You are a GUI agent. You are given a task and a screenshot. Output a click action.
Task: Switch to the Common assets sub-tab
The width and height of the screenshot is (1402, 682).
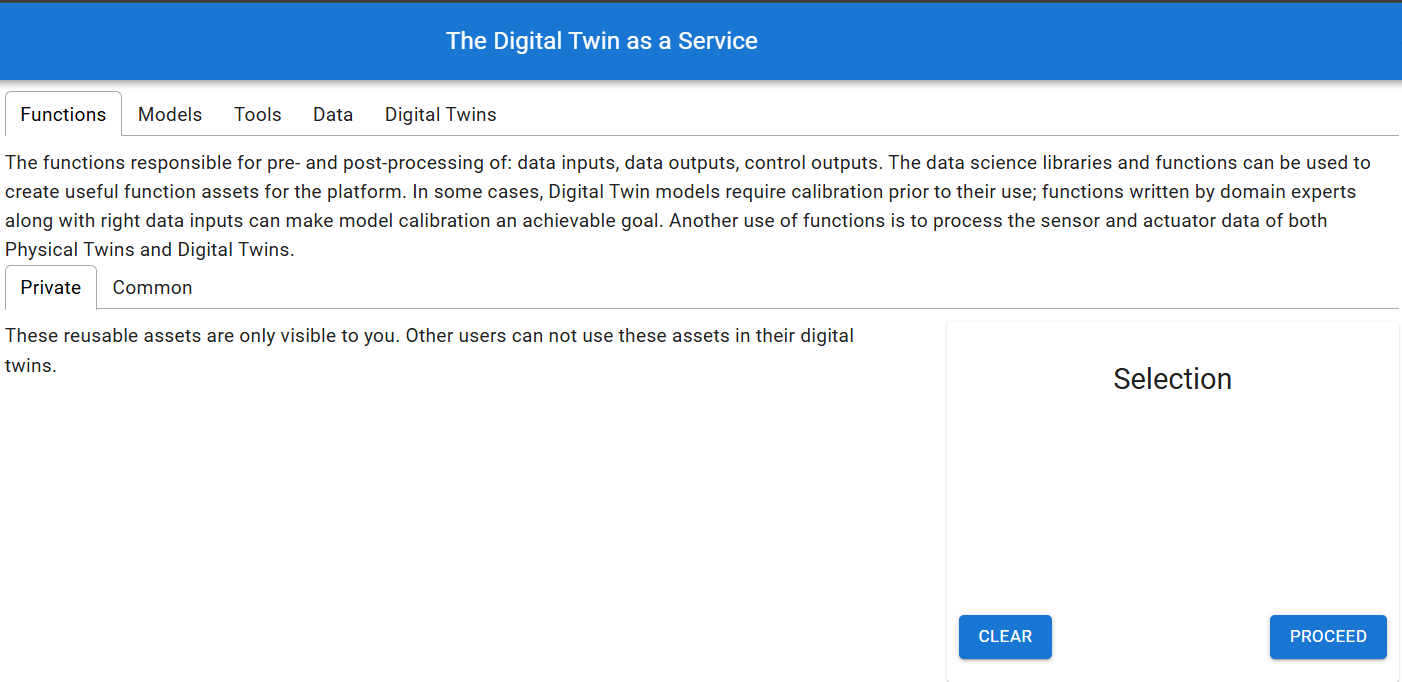pyautogui.click(x=152, y=288)
